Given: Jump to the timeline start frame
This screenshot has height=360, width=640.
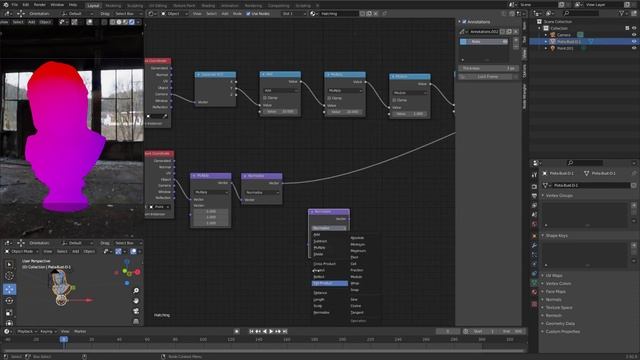Looking at the screenshot, I should 251,331.
